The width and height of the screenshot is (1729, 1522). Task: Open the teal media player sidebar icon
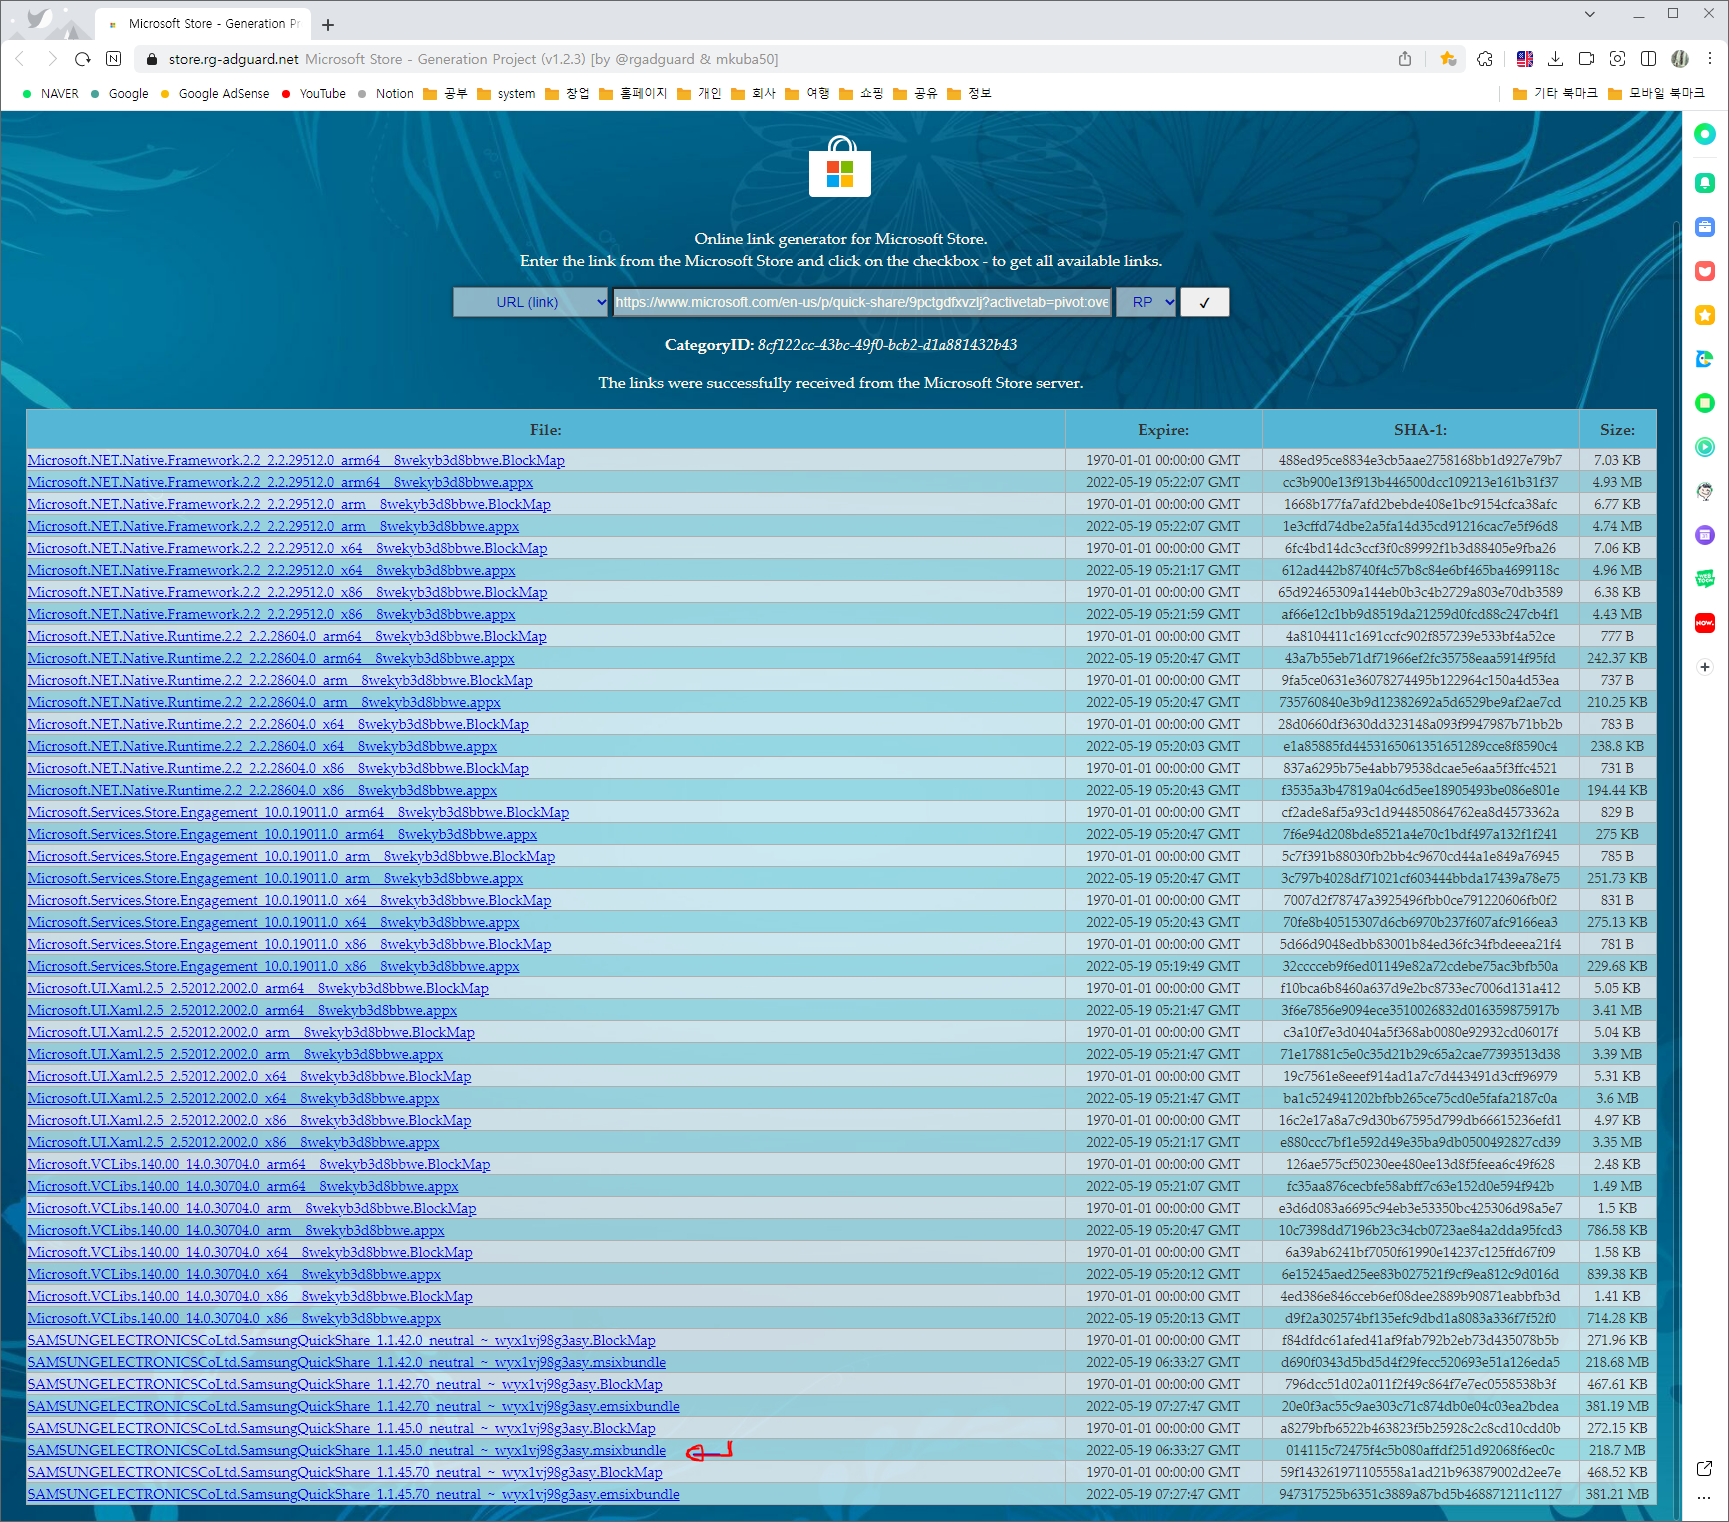point(1705,447)
